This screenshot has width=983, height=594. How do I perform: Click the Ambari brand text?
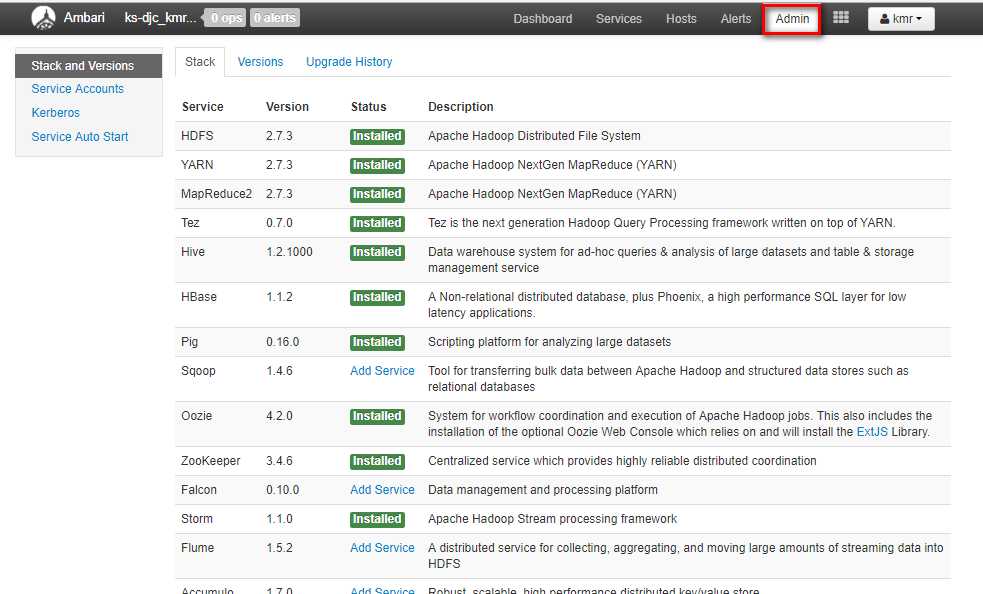click(84, 18)
